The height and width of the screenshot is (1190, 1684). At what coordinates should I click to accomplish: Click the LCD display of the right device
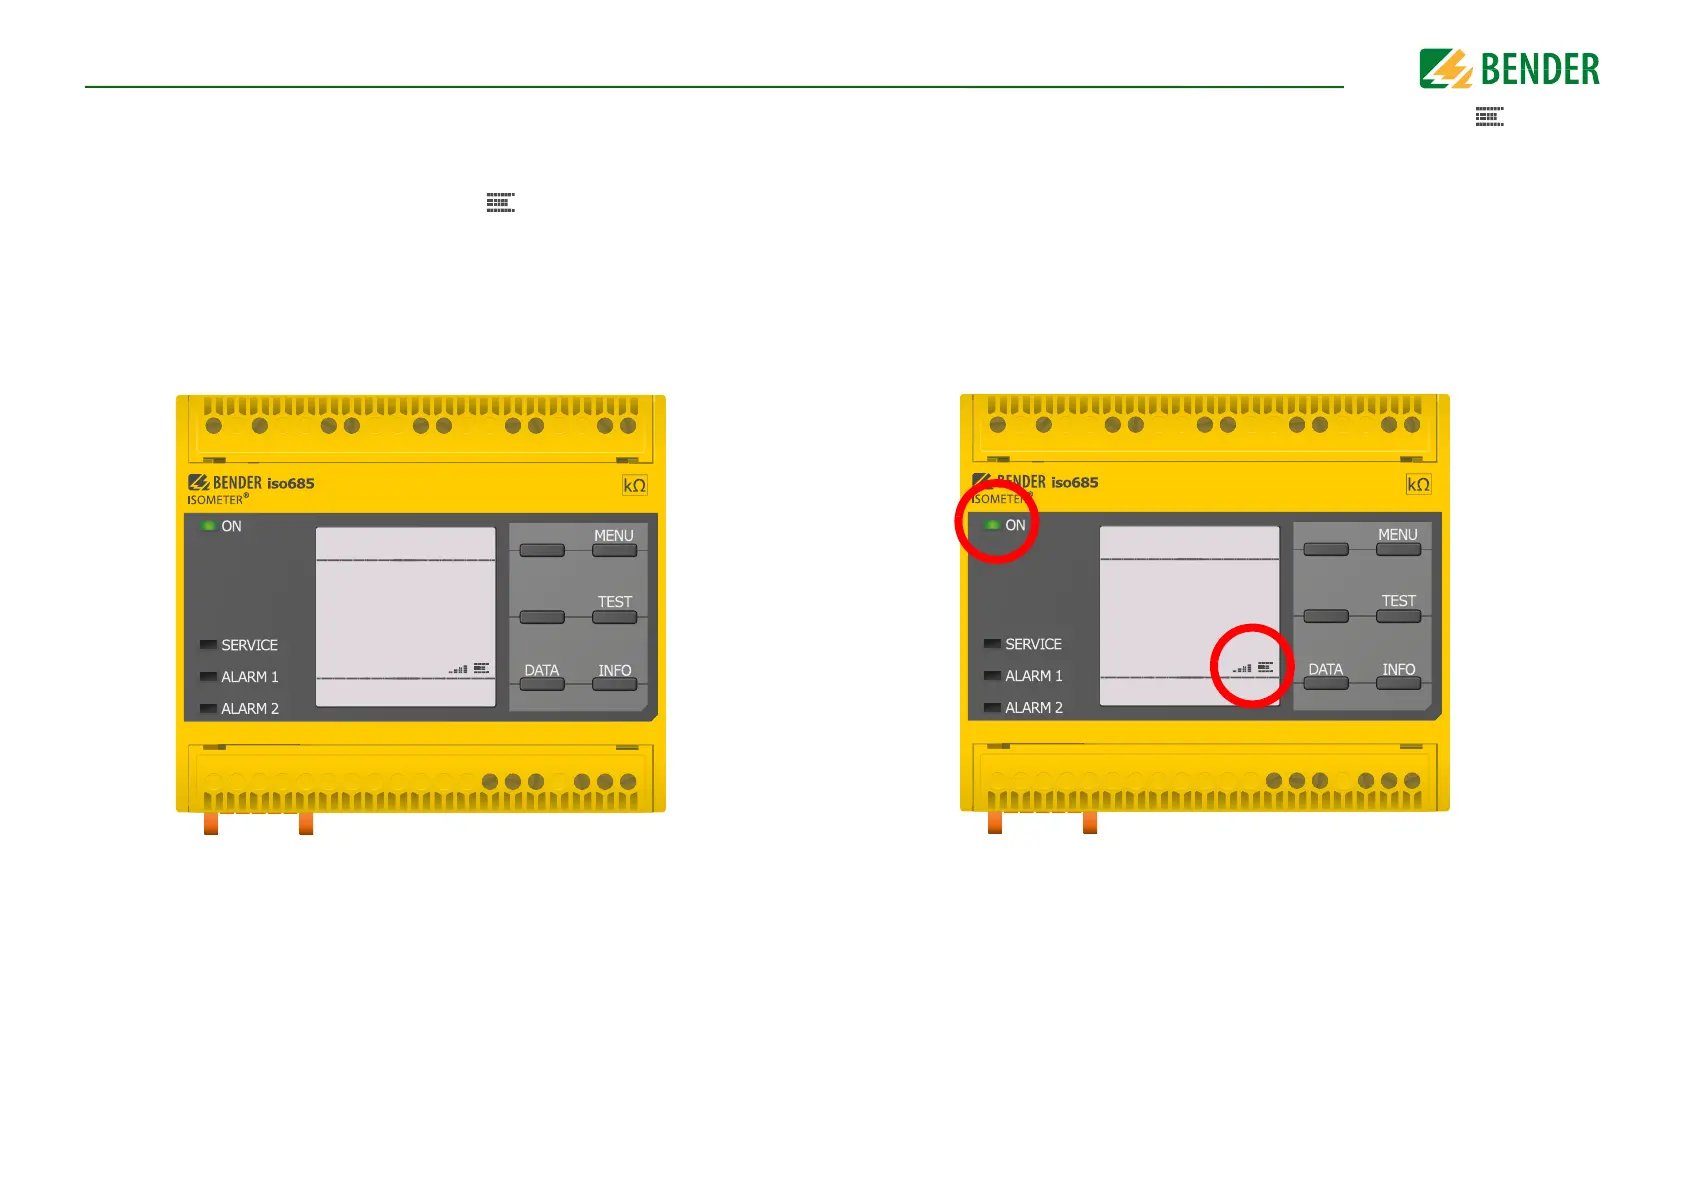pyautogui.click(x=1189, y=616)
